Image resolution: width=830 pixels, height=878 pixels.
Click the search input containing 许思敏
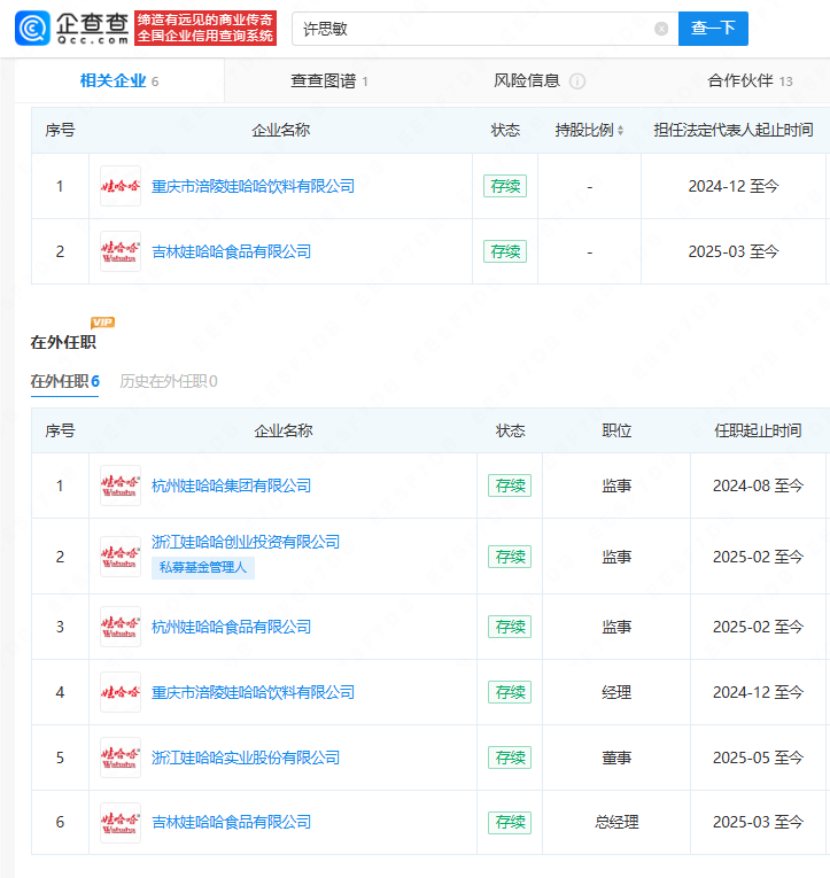475,29
